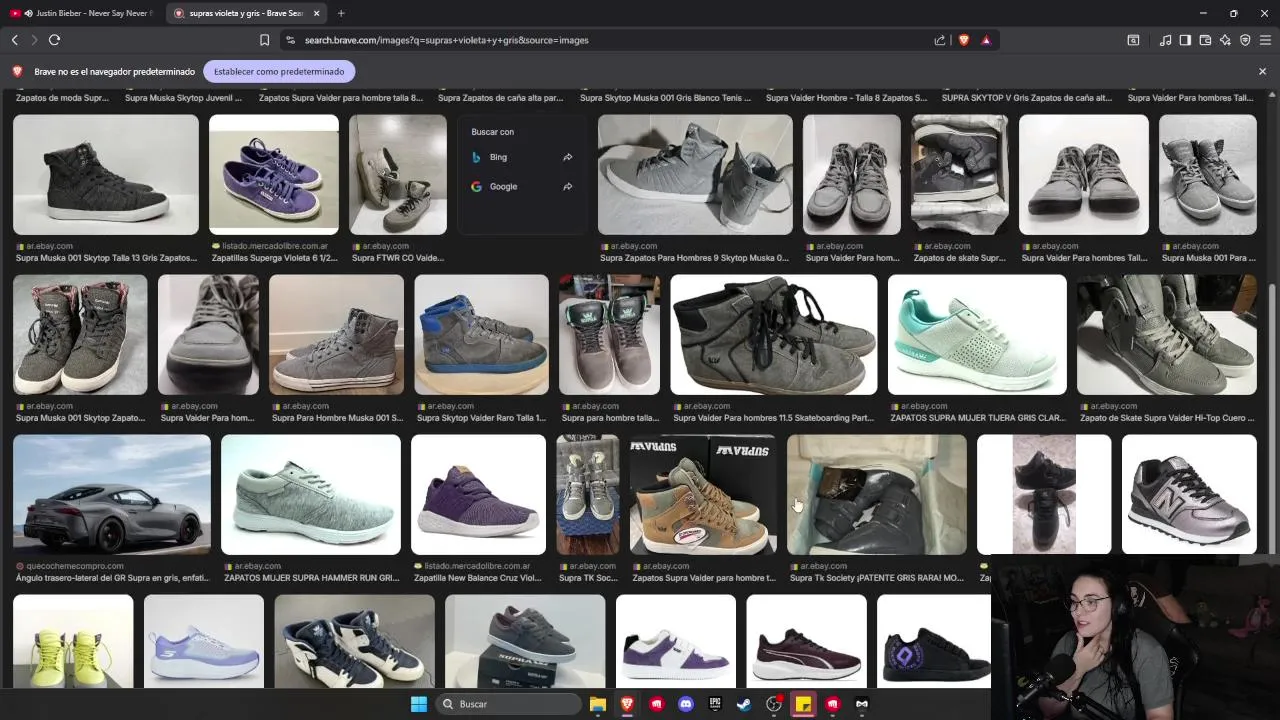
Task: Open Supra Tk Society box image
Action: [877, 494]
